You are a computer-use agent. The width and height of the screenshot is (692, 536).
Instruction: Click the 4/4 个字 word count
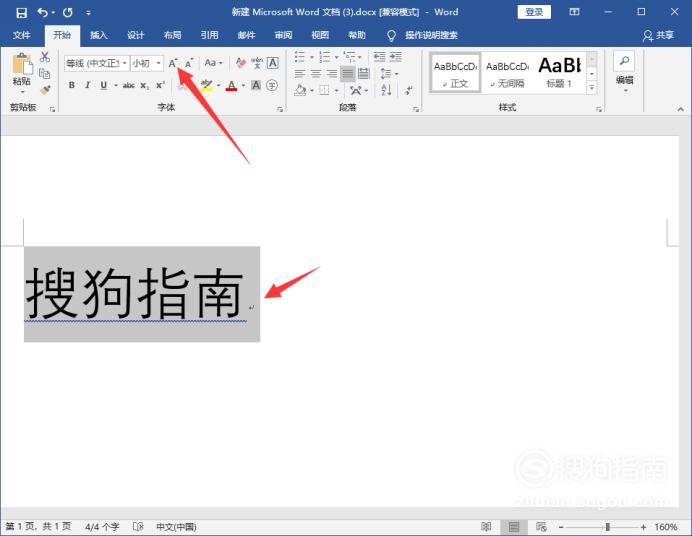(x=102, y=527)
